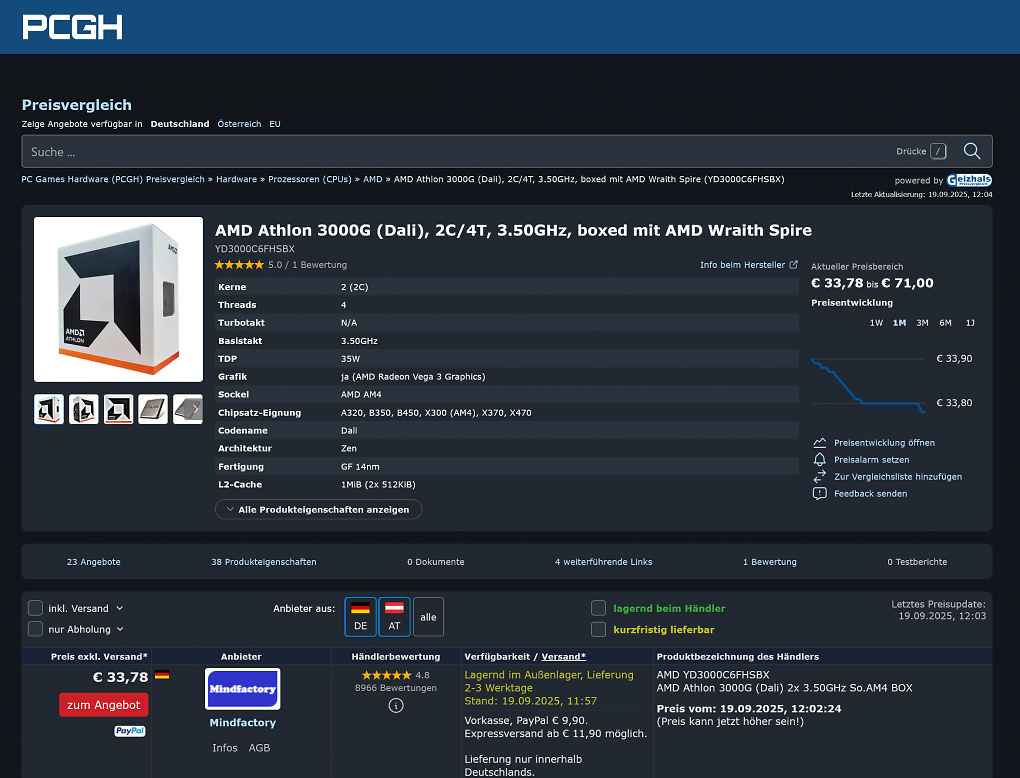Viewport: 1020px width, 778px height.
Task: Select the first product thumbnail
Action: 49,409
